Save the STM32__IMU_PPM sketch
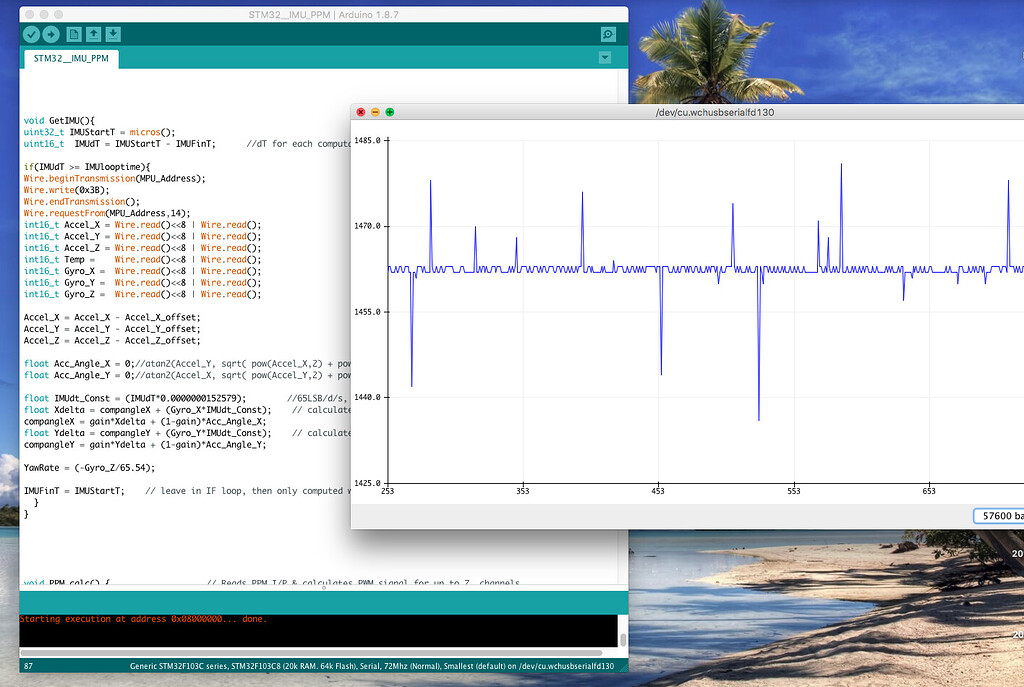This screenshot has height=687, width=1024. pos(112,33)
